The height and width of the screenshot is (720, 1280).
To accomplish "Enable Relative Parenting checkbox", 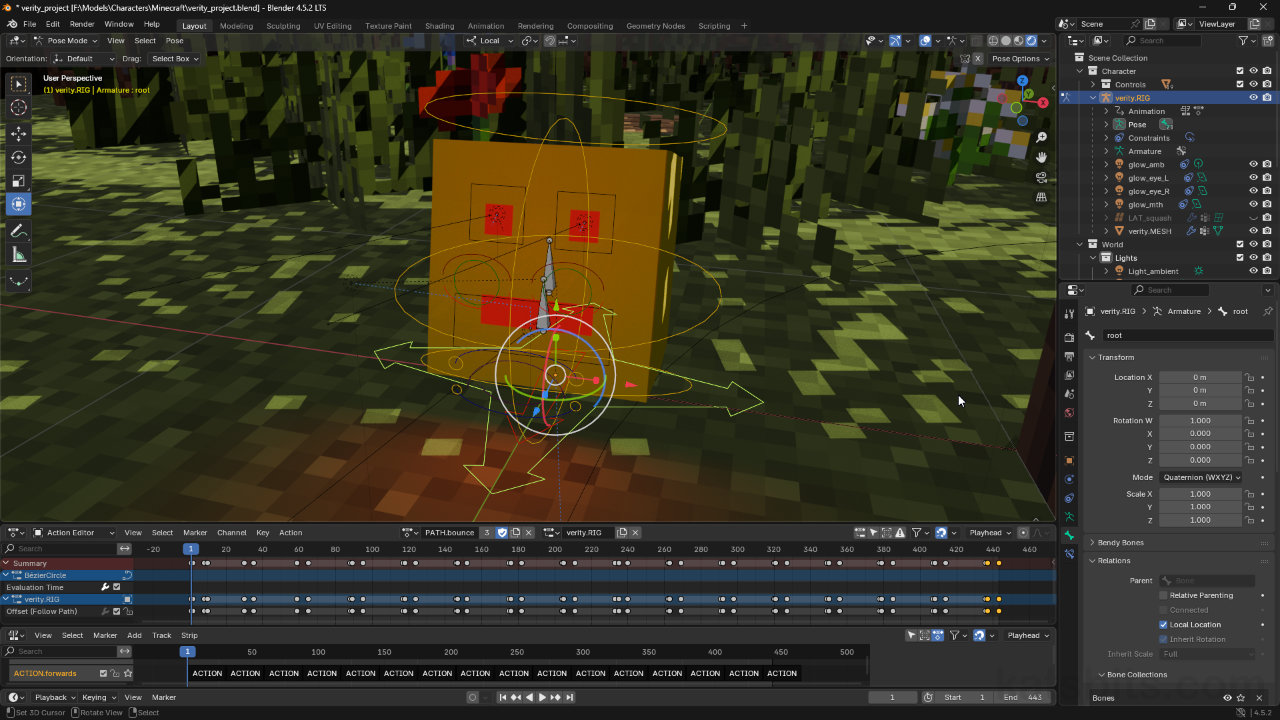I will pos(1163,595).
